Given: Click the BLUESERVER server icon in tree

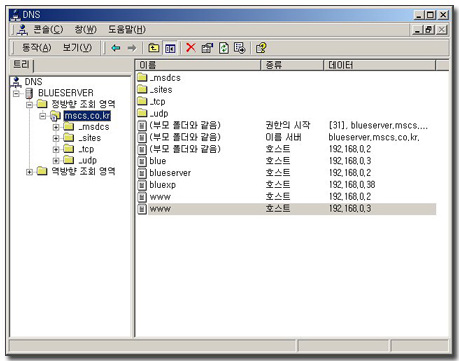Looking at the screenshot, I should click(x=29, y=93).
